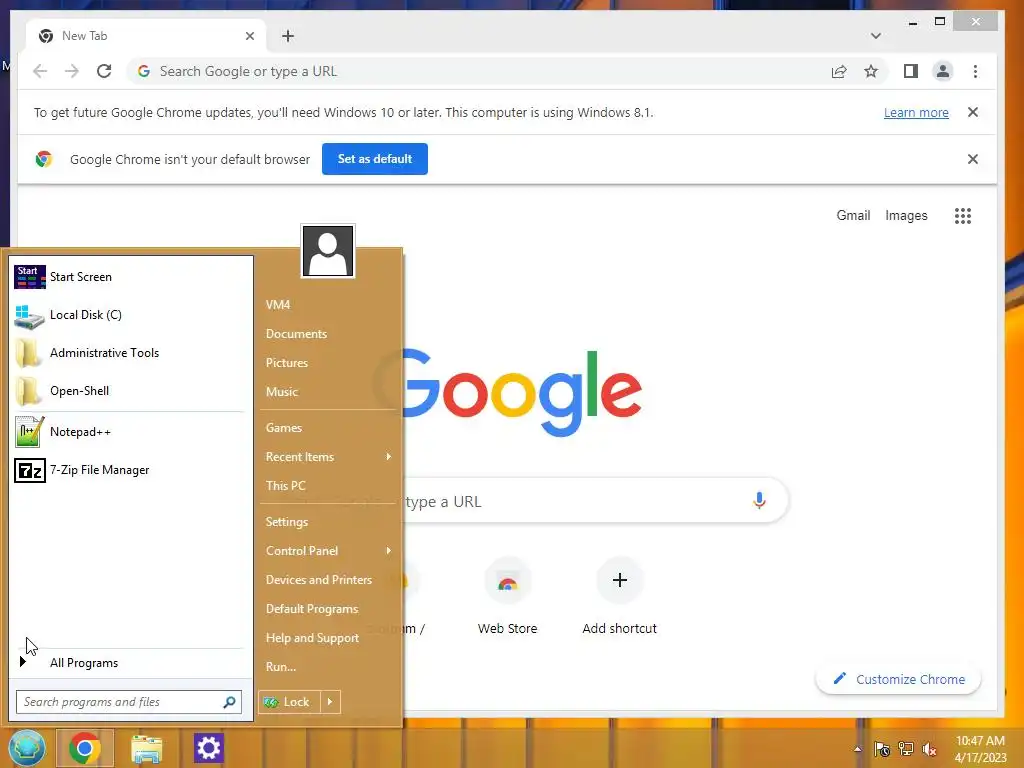
Task: Click the Chrome forward arrow
Action: coord(72,71)
